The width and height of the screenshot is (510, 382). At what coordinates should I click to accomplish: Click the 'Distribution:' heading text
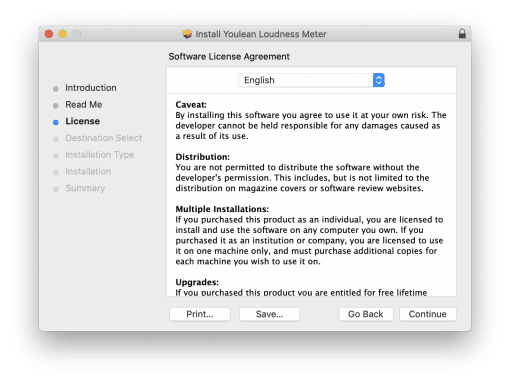pyautogui.click(x=203, y=157)
